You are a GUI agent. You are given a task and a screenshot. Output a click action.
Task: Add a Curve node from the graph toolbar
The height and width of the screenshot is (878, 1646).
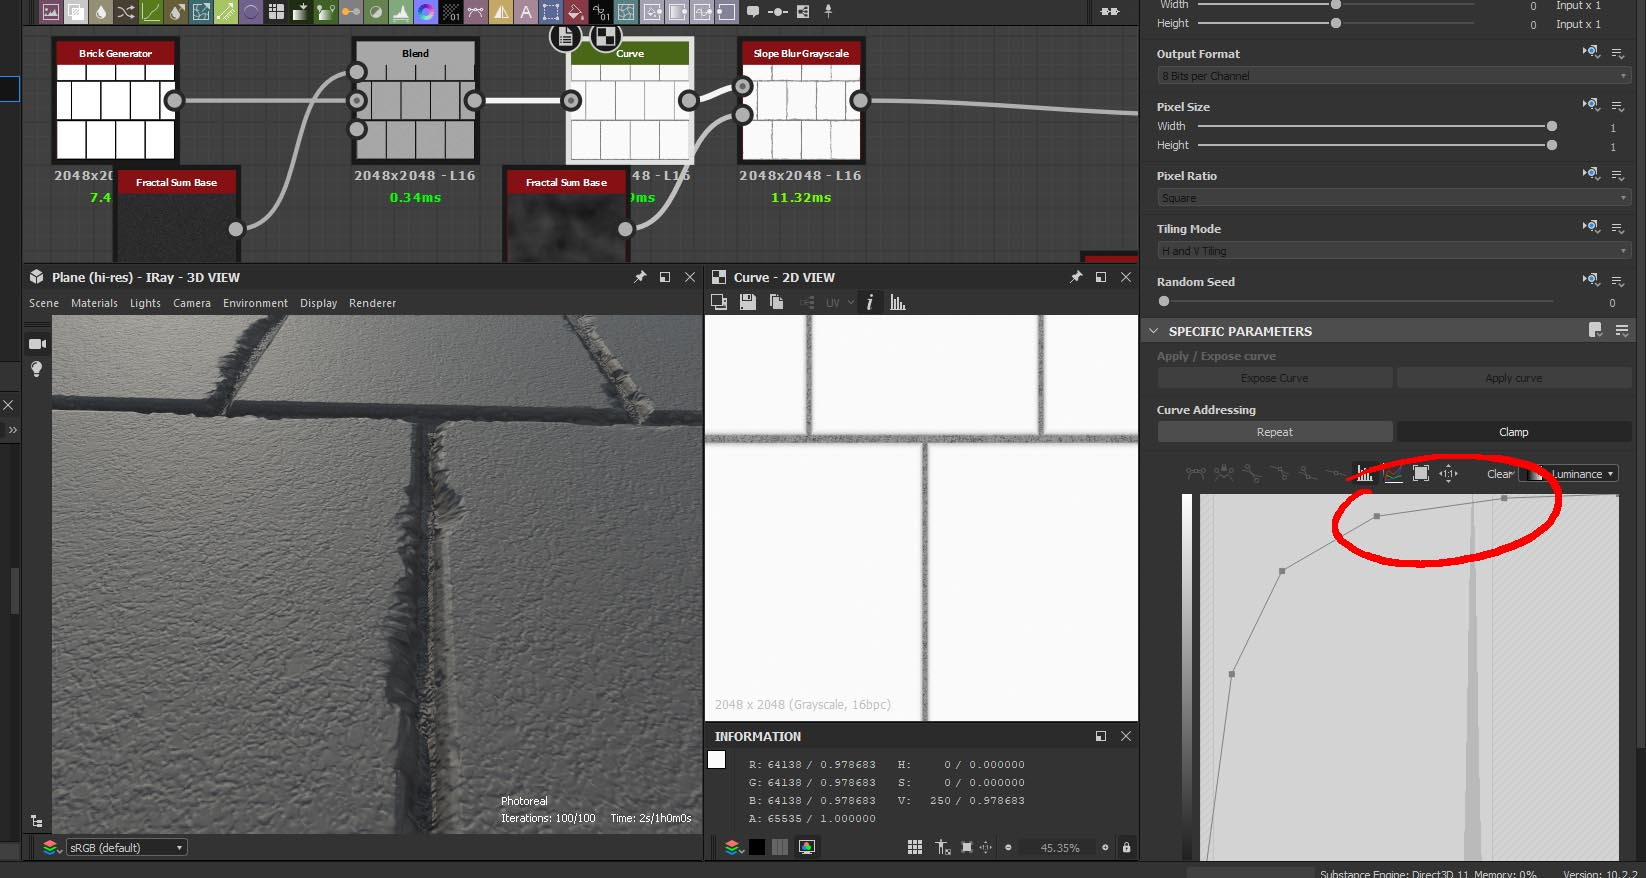(x=150, y=12)
